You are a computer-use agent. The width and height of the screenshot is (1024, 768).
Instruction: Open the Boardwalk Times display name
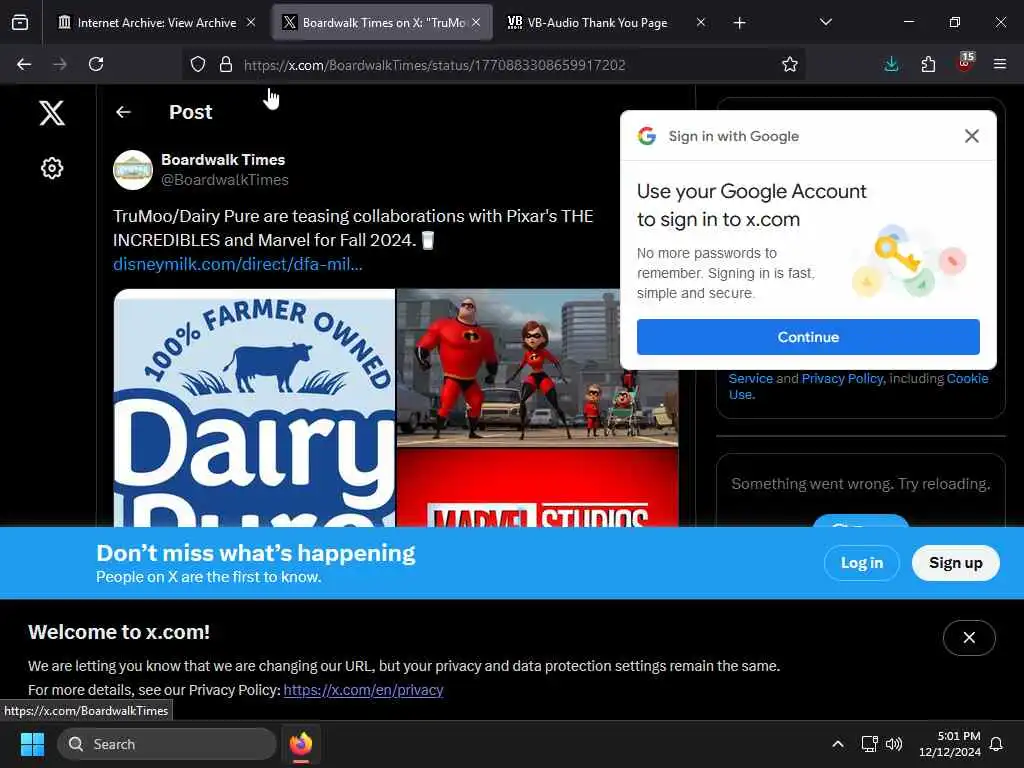[x=223, y=159]
